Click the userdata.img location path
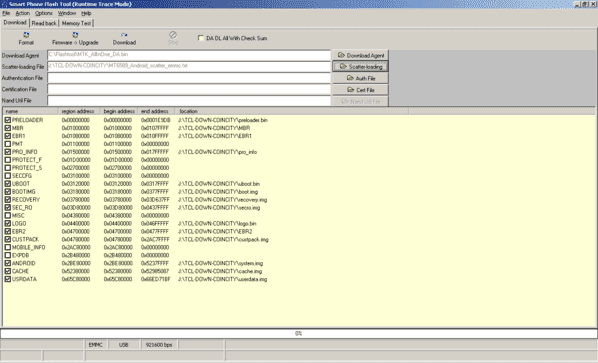Image resolution: width=598 pixels, height=363 pixels. point(223,279)
